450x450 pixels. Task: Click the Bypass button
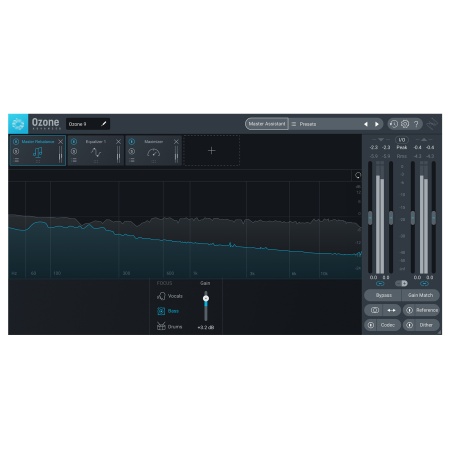383,295
